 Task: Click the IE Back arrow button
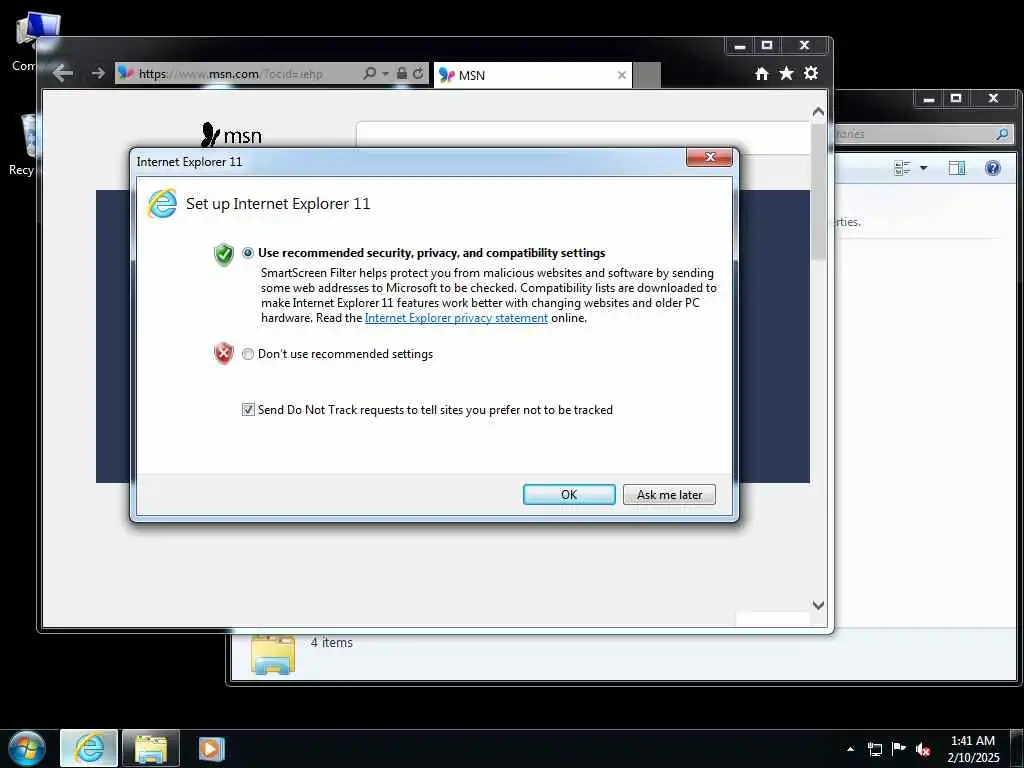pyautogui.click(x=63, y=73)
